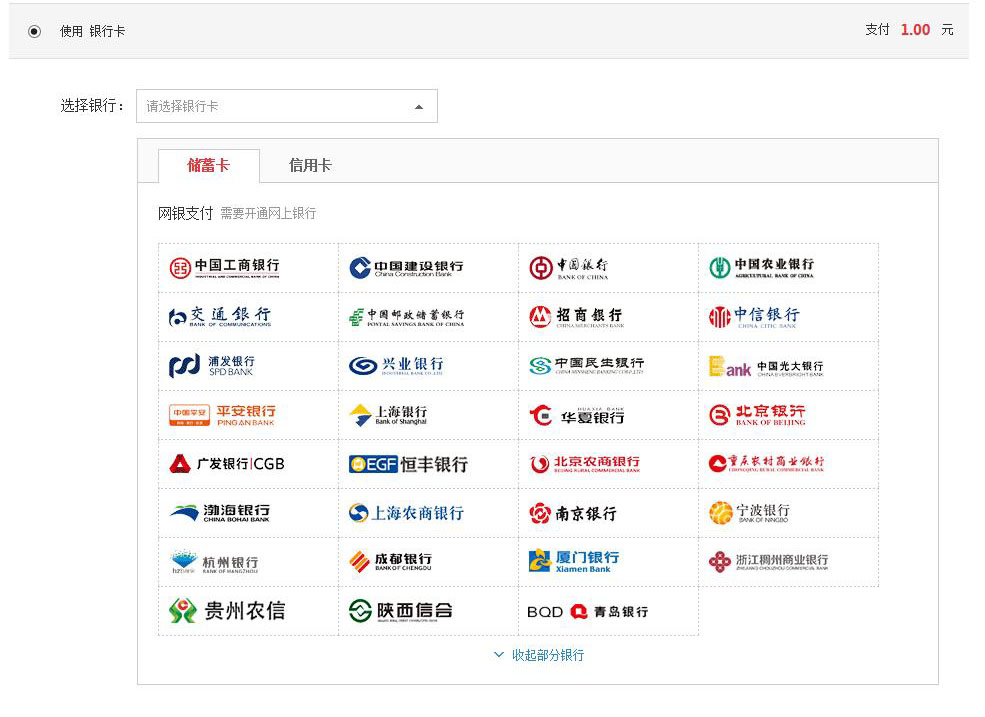Select 青岛银行 BQD logo
Screen dimensions: 985x717
click(588, 611)
